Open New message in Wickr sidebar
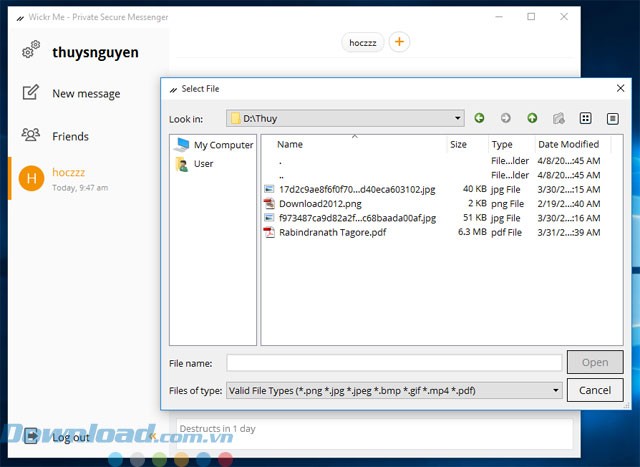The height and width of the screenshot is (467, 640). tap(85, 94)
